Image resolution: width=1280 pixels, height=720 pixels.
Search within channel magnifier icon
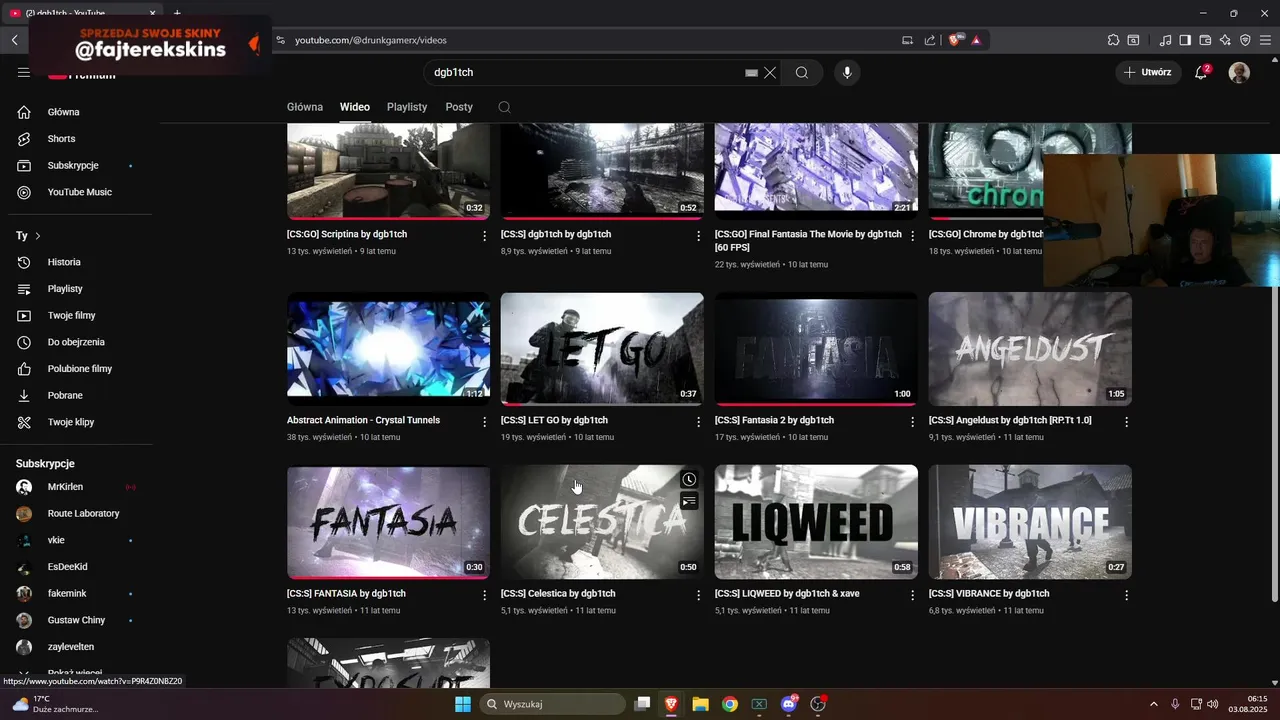pyautogui.click(x=504, y=107)
